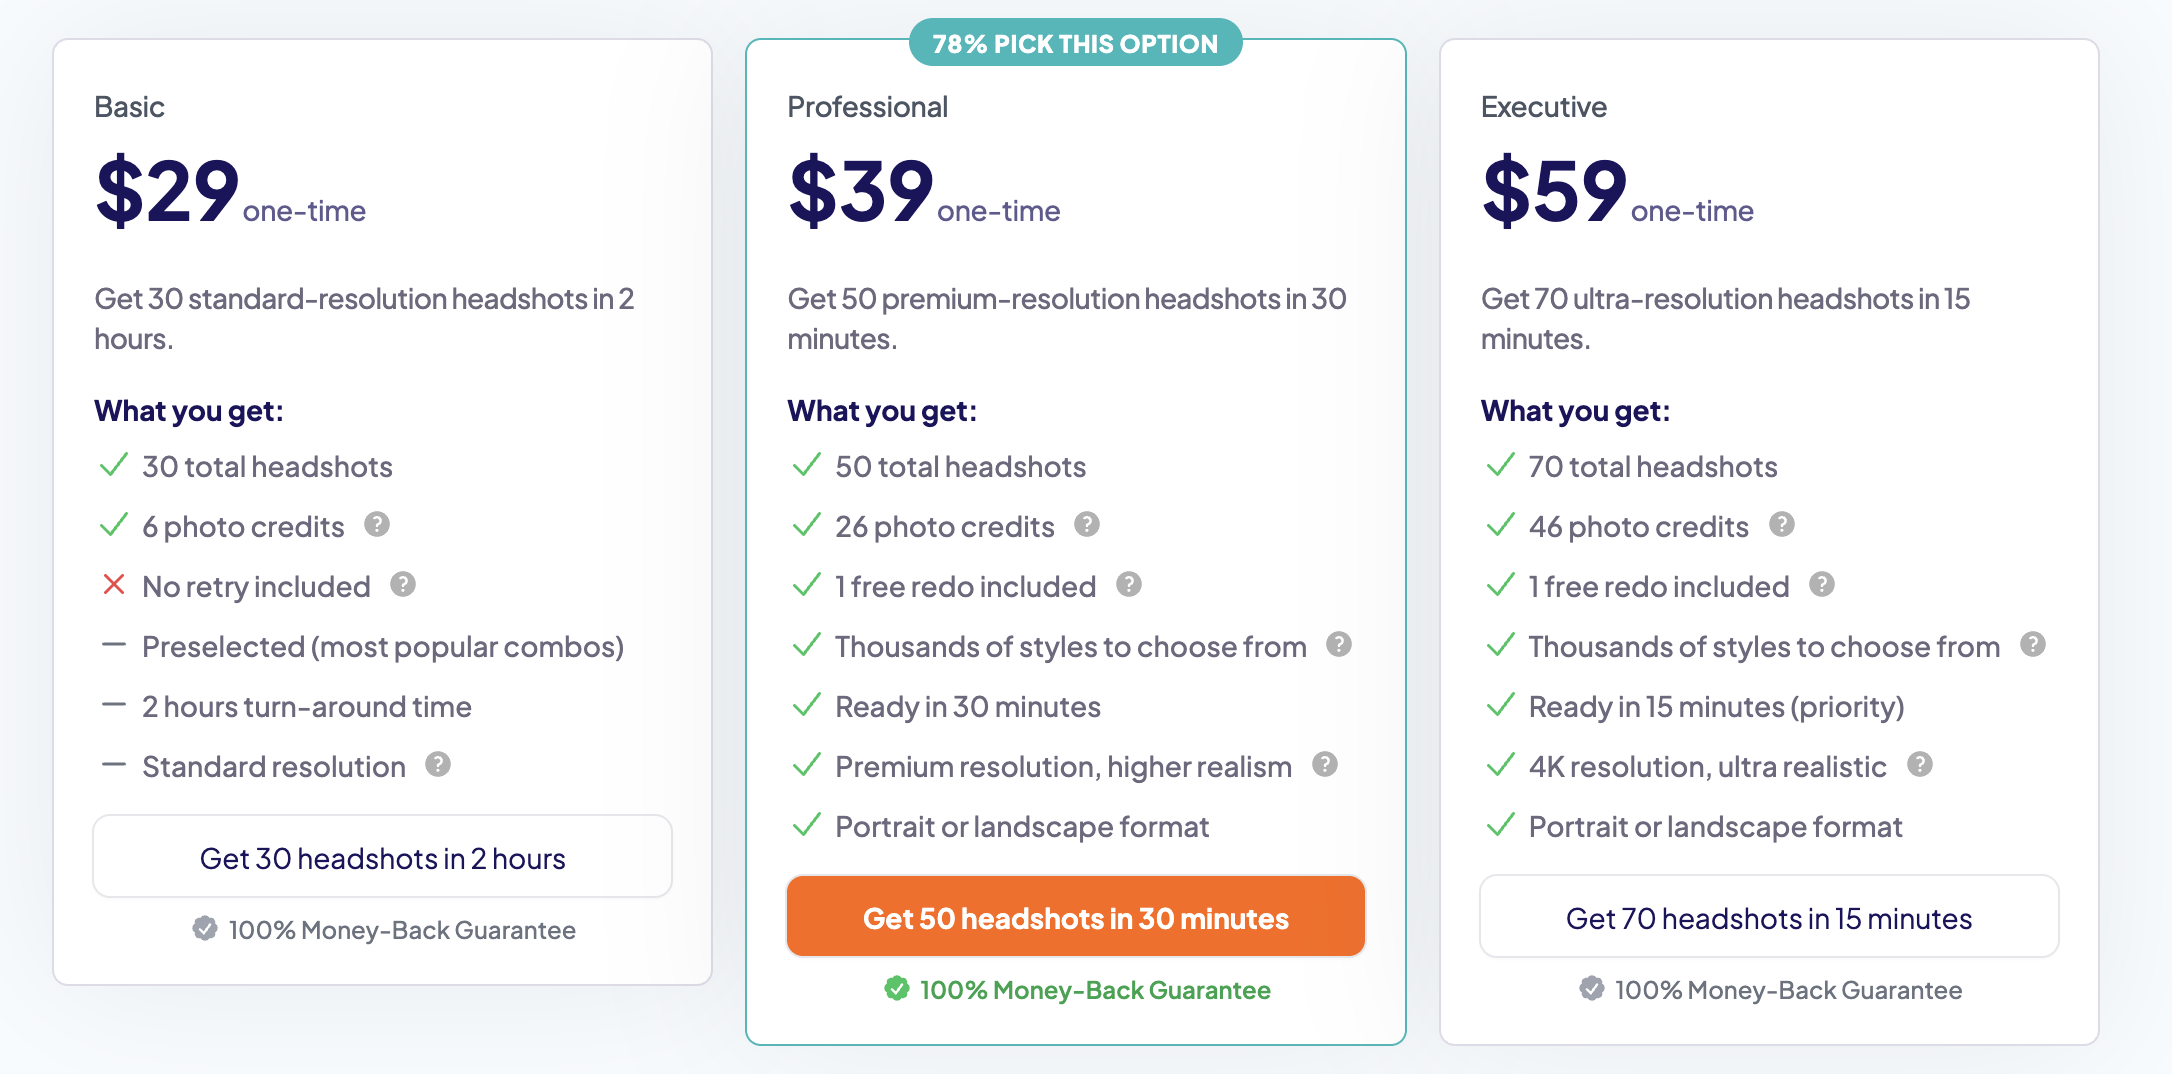Viewport: 2172px width, 1074px height.
Task: Open the 4K resolution help icon
Action: (x=1920, y=765)
